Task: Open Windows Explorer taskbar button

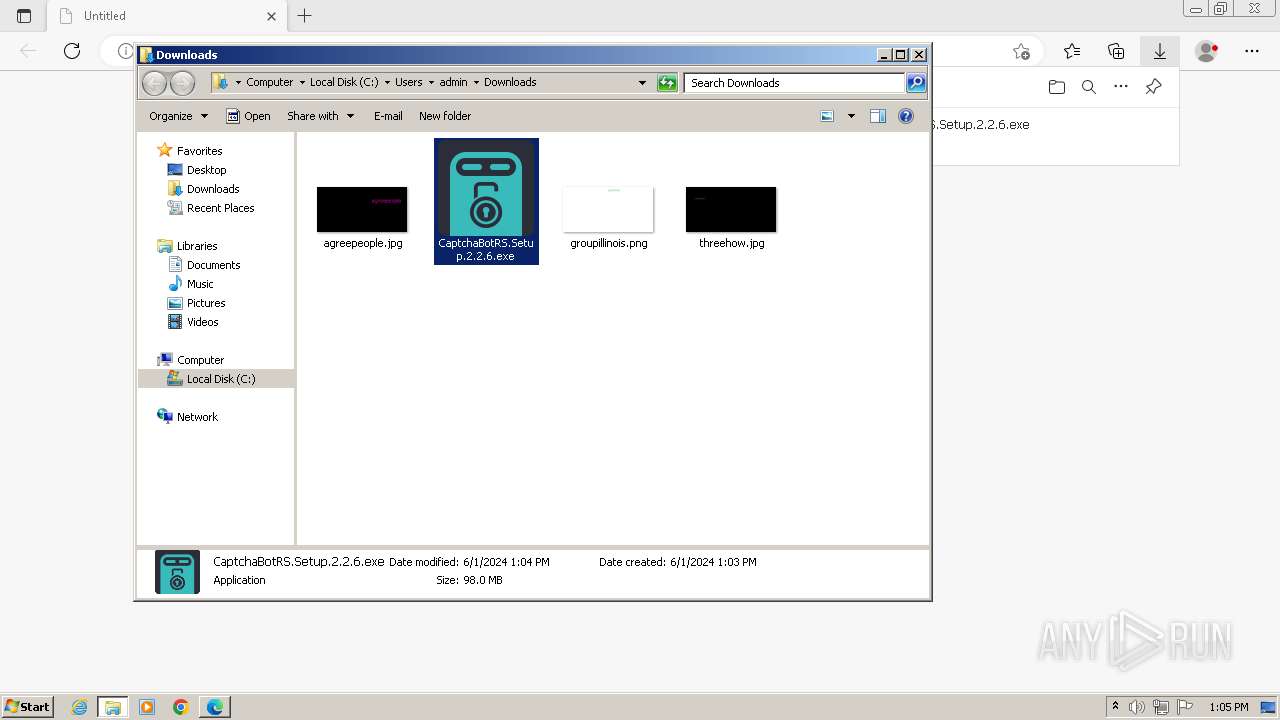Action: click(x=113, y=707)
